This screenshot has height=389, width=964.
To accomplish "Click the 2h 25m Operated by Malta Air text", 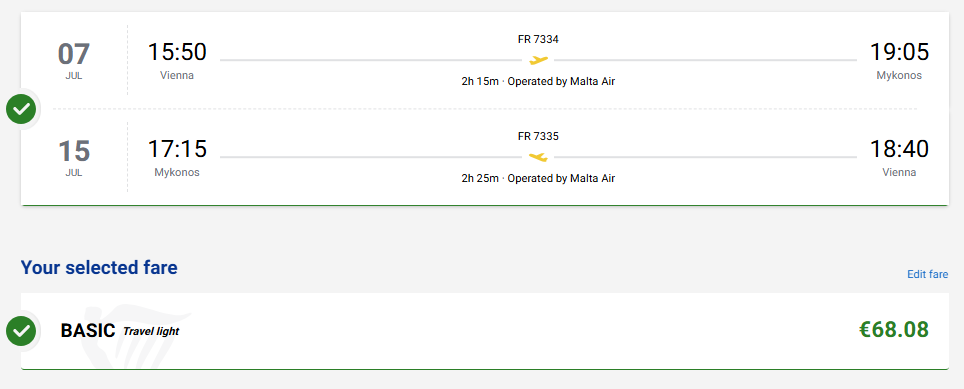I will [x=538, y=178].
